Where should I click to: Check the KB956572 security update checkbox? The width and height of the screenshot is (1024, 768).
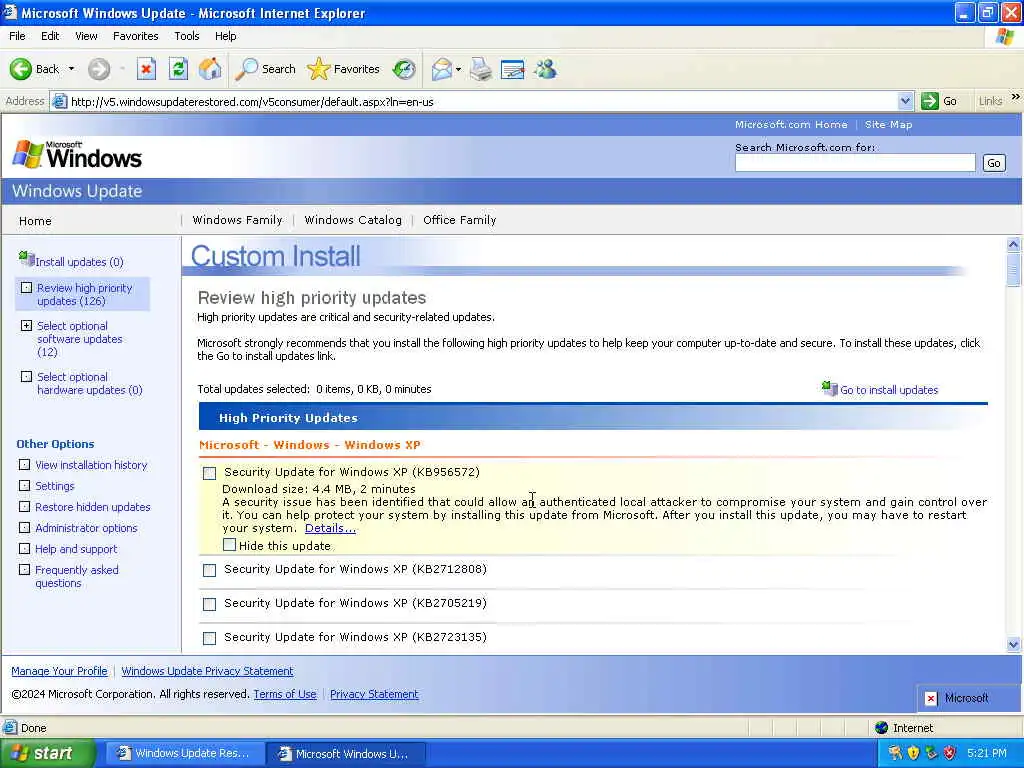pyautogui.click(x=210, y=473)
